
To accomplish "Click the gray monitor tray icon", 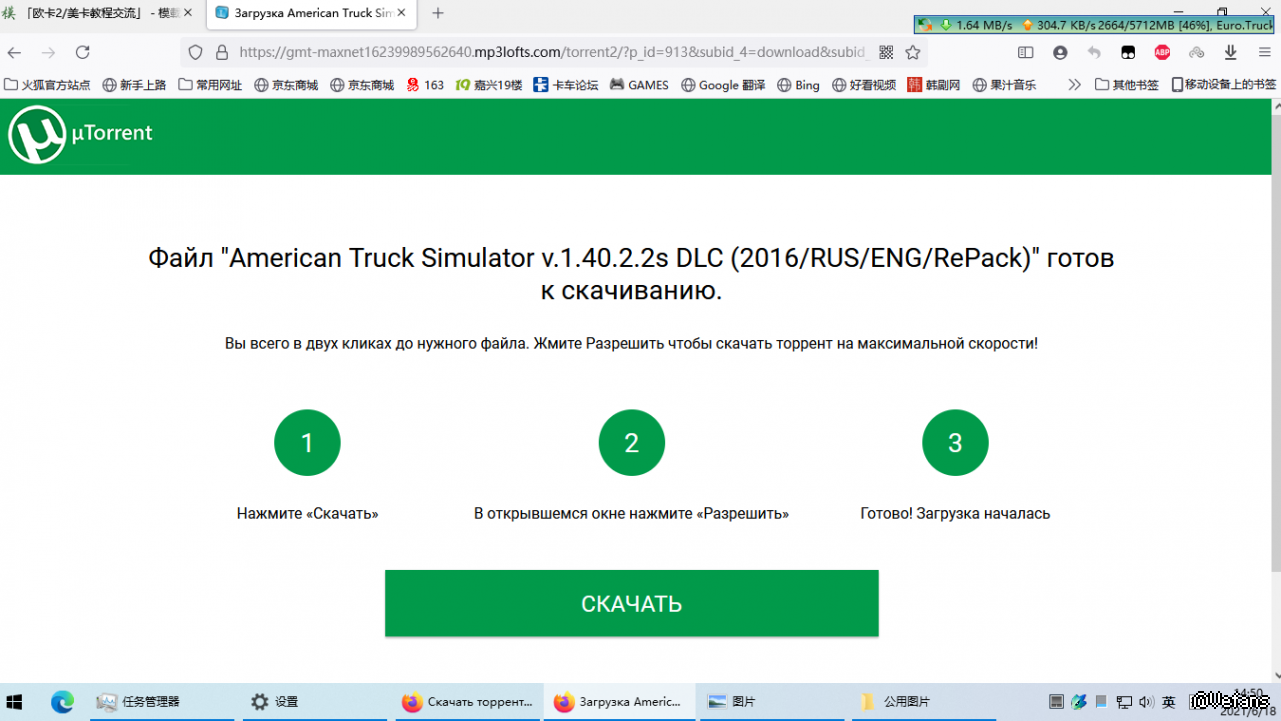I will click(1056, 702).
